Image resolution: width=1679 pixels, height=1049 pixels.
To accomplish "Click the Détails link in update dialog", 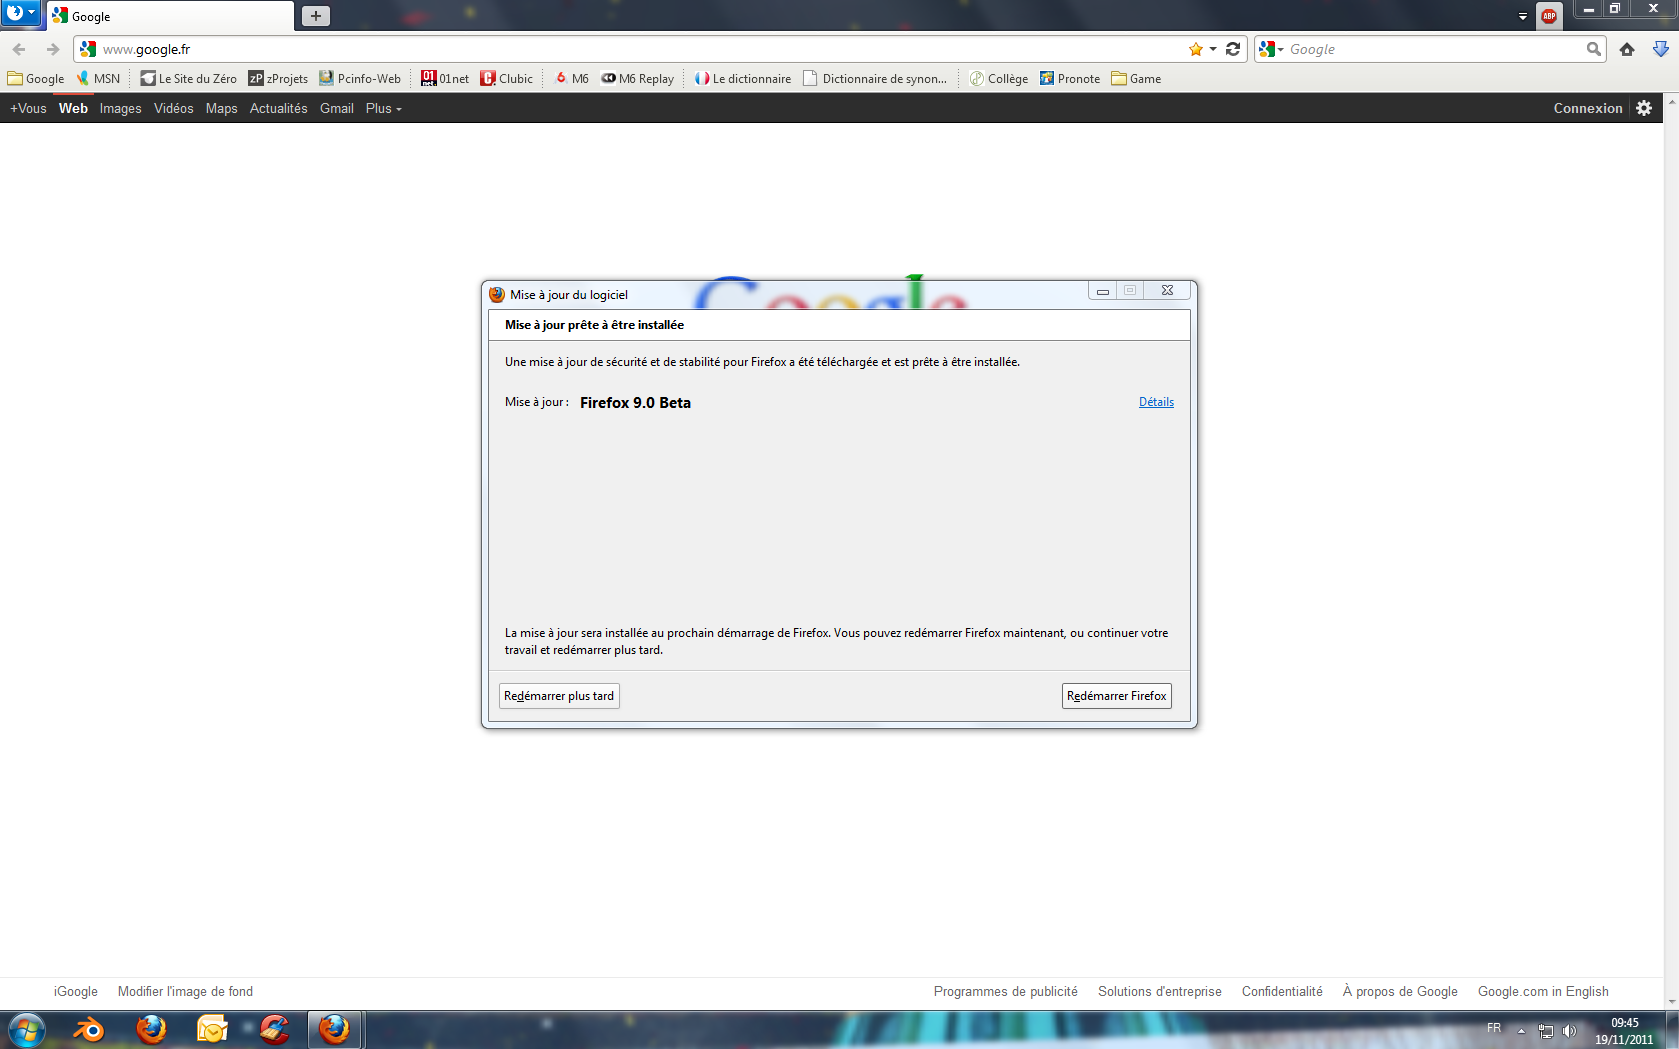I will pyautogui.click(x=1156, y=402).
